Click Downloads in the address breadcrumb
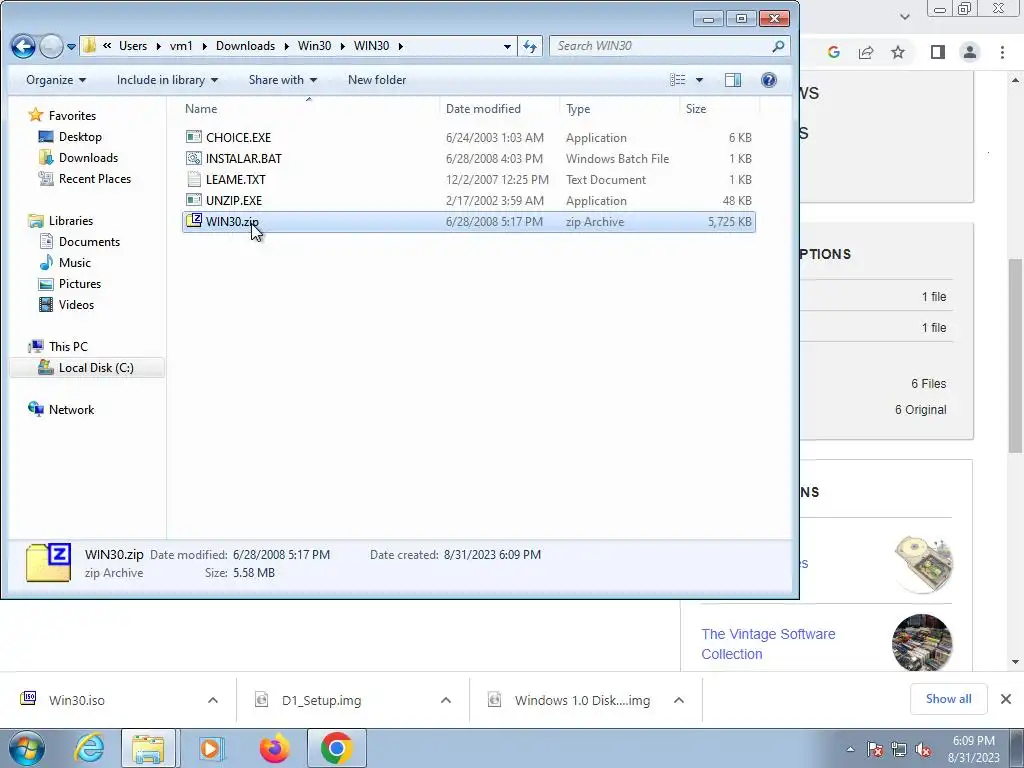The image size is (1024, 768). 245,46
